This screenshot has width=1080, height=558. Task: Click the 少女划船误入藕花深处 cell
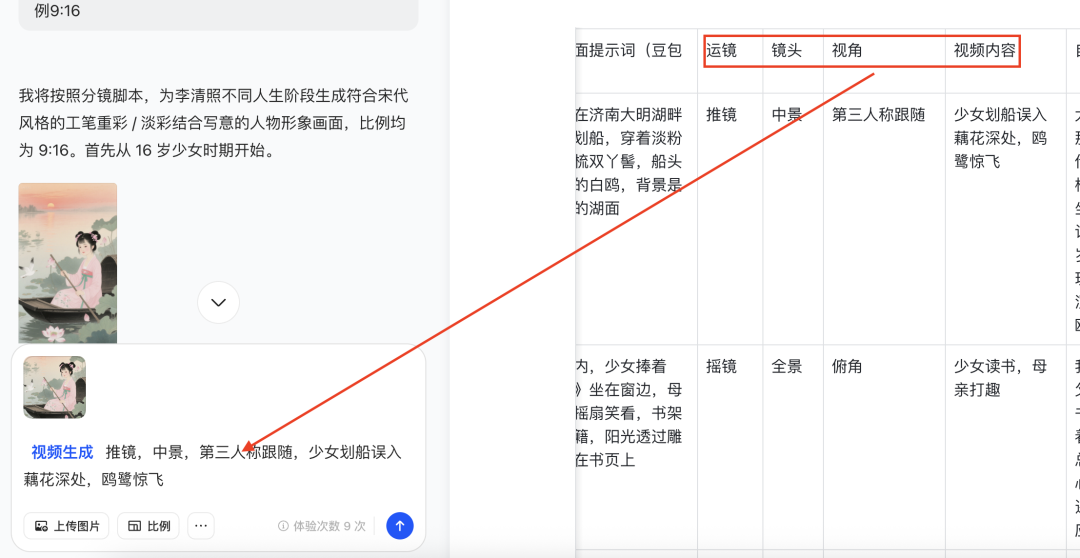[x=1006, y=219]
